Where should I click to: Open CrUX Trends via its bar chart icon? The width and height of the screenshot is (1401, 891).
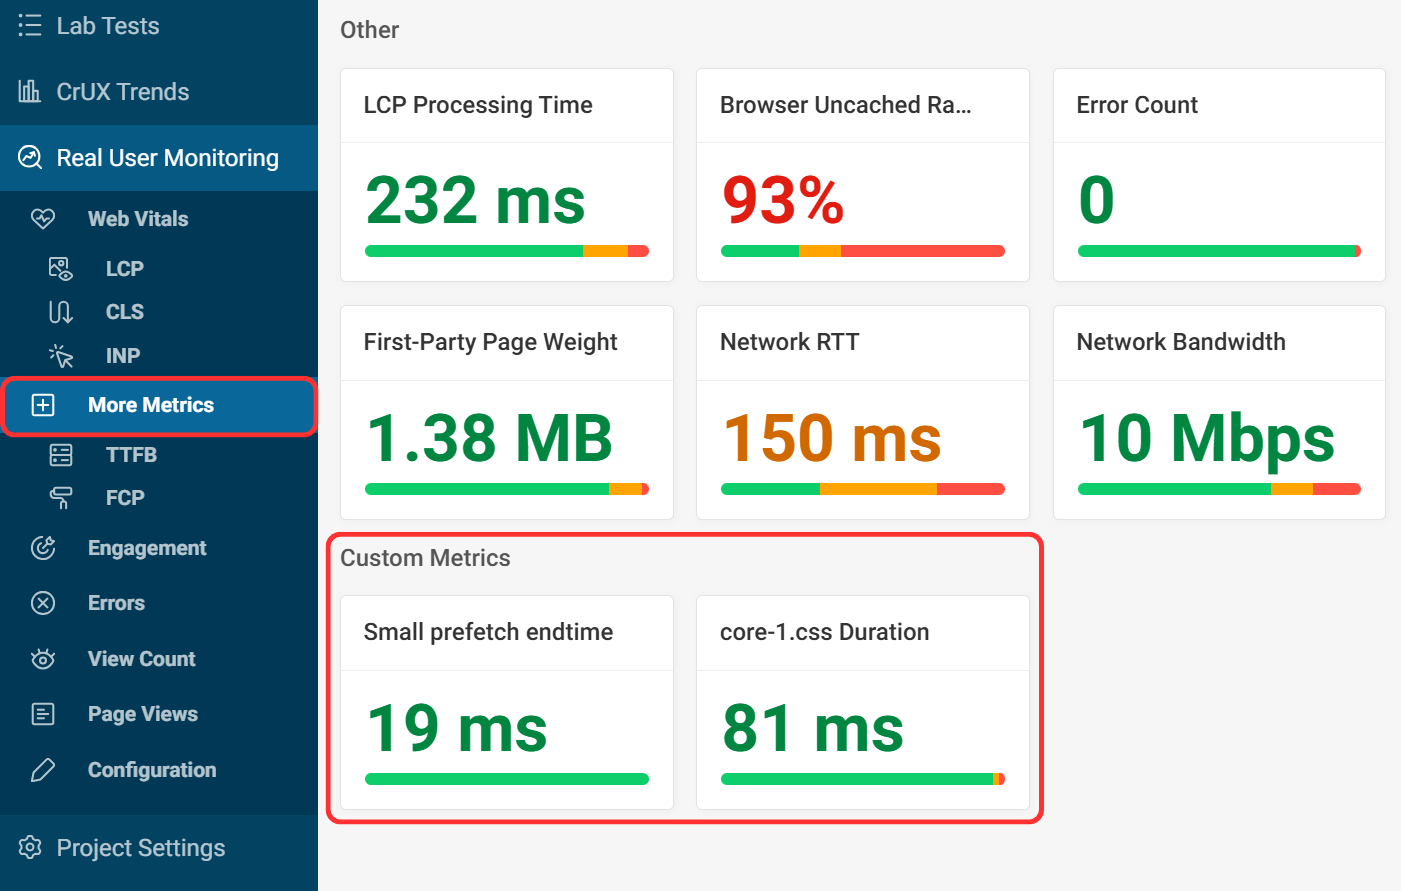tap(30, 91)
